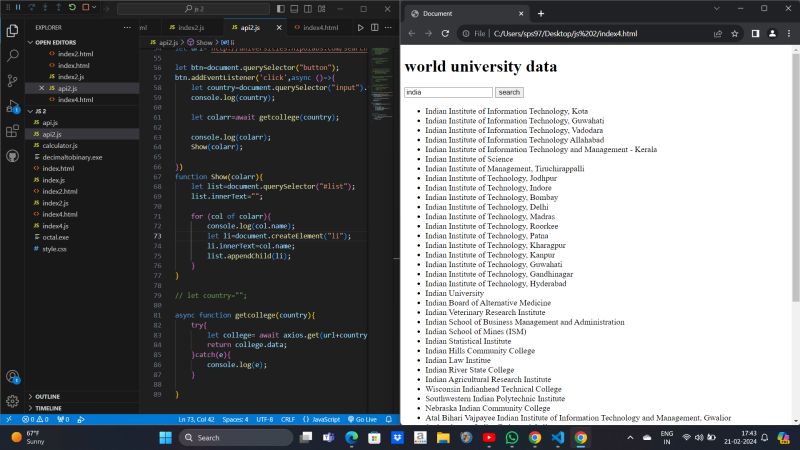The width and height of the screenshot is (800, 450).
Task: Open the Extensions view
Action: point(12,130)
